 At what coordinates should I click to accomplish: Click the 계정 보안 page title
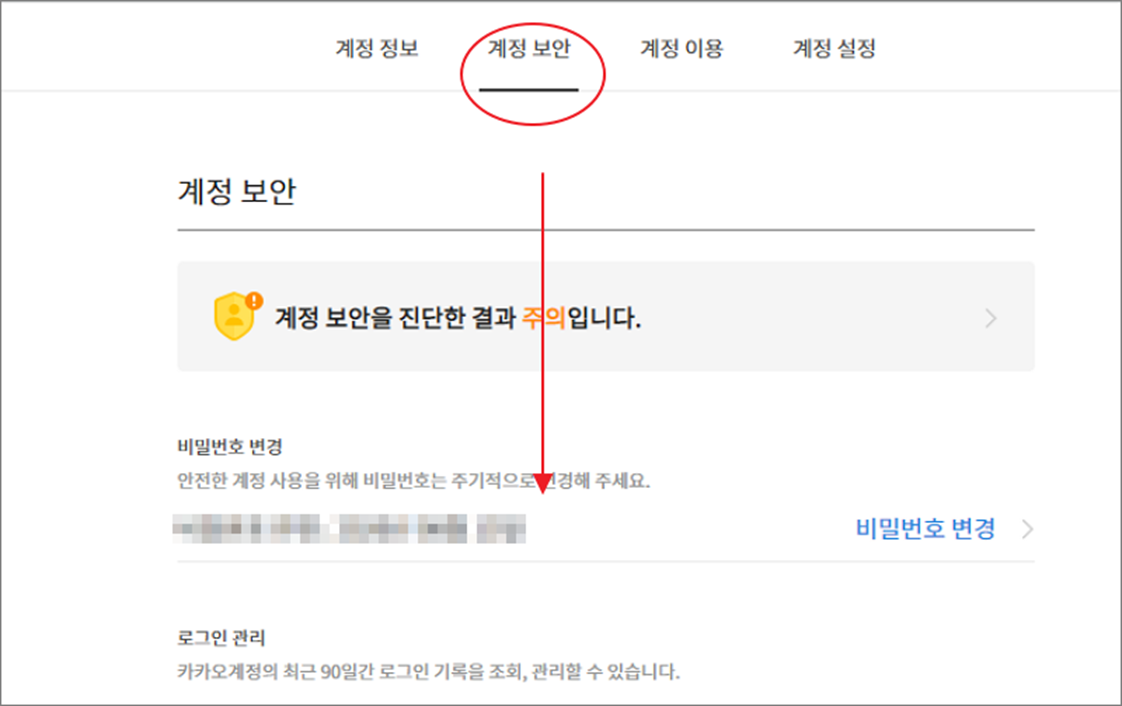[236, 191]
